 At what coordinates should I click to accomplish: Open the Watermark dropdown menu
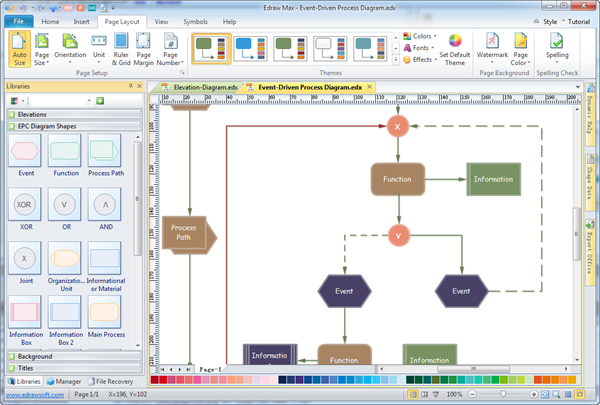(492, 49)
